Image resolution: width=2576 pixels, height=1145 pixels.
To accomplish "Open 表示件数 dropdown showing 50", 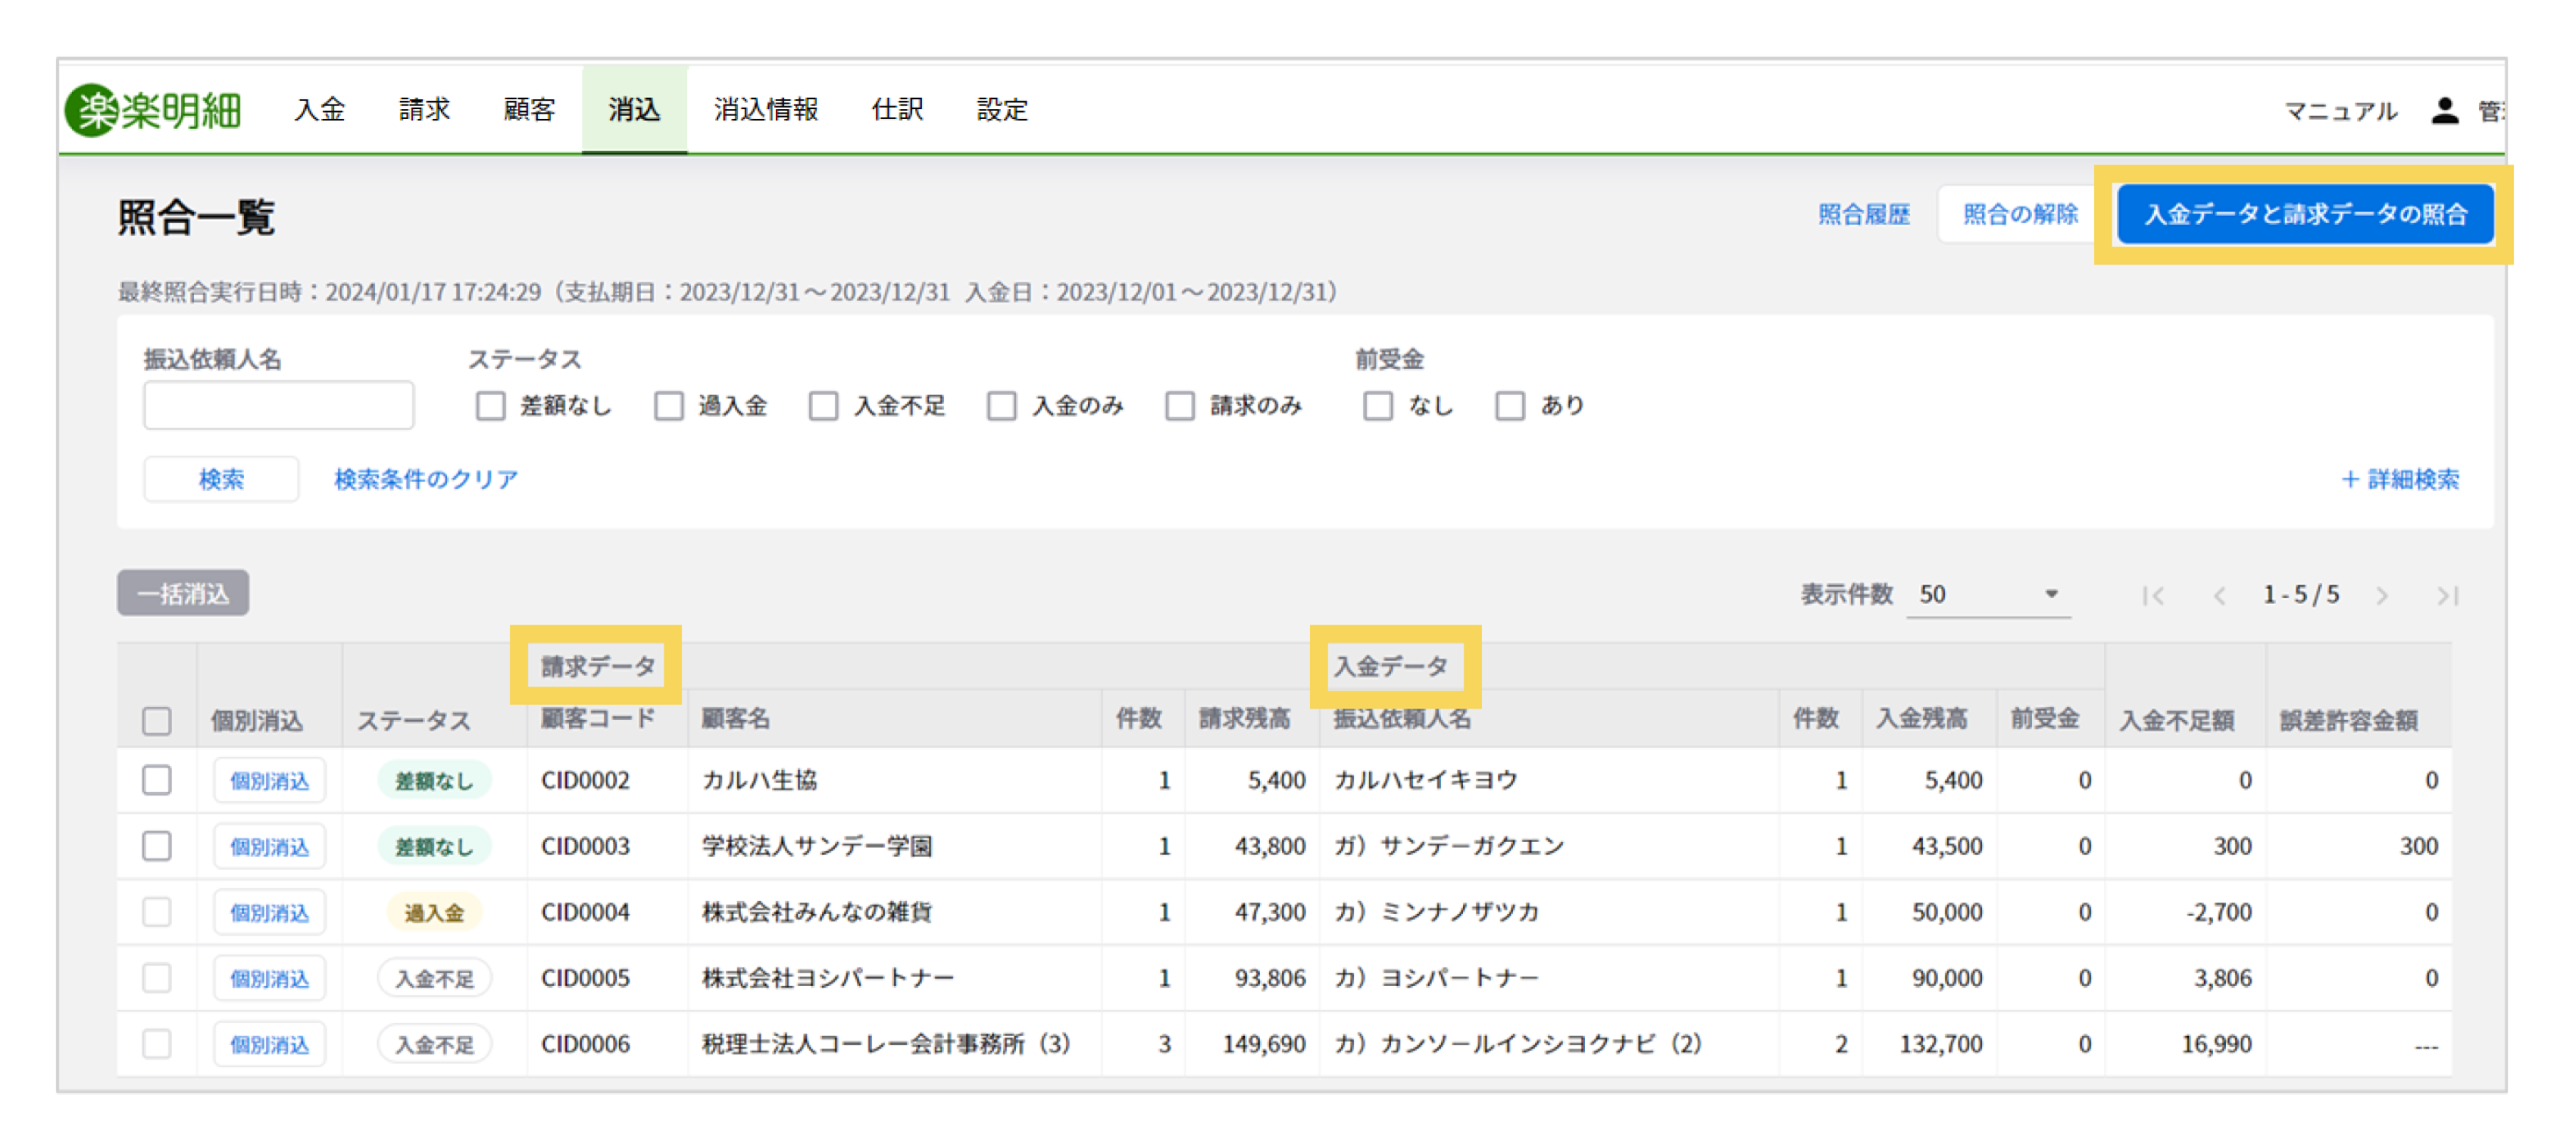I will pos(1987,594).
